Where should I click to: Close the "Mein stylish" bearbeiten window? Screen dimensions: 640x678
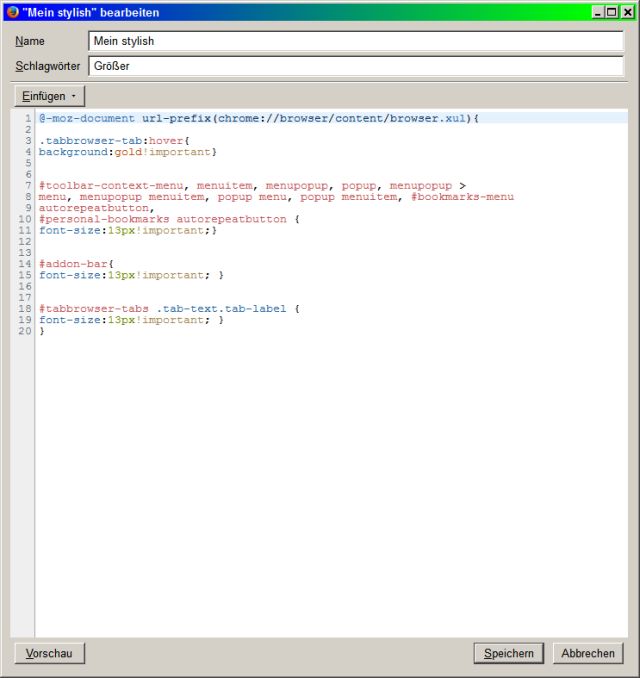pyautogui.click(x=627, y=12)
